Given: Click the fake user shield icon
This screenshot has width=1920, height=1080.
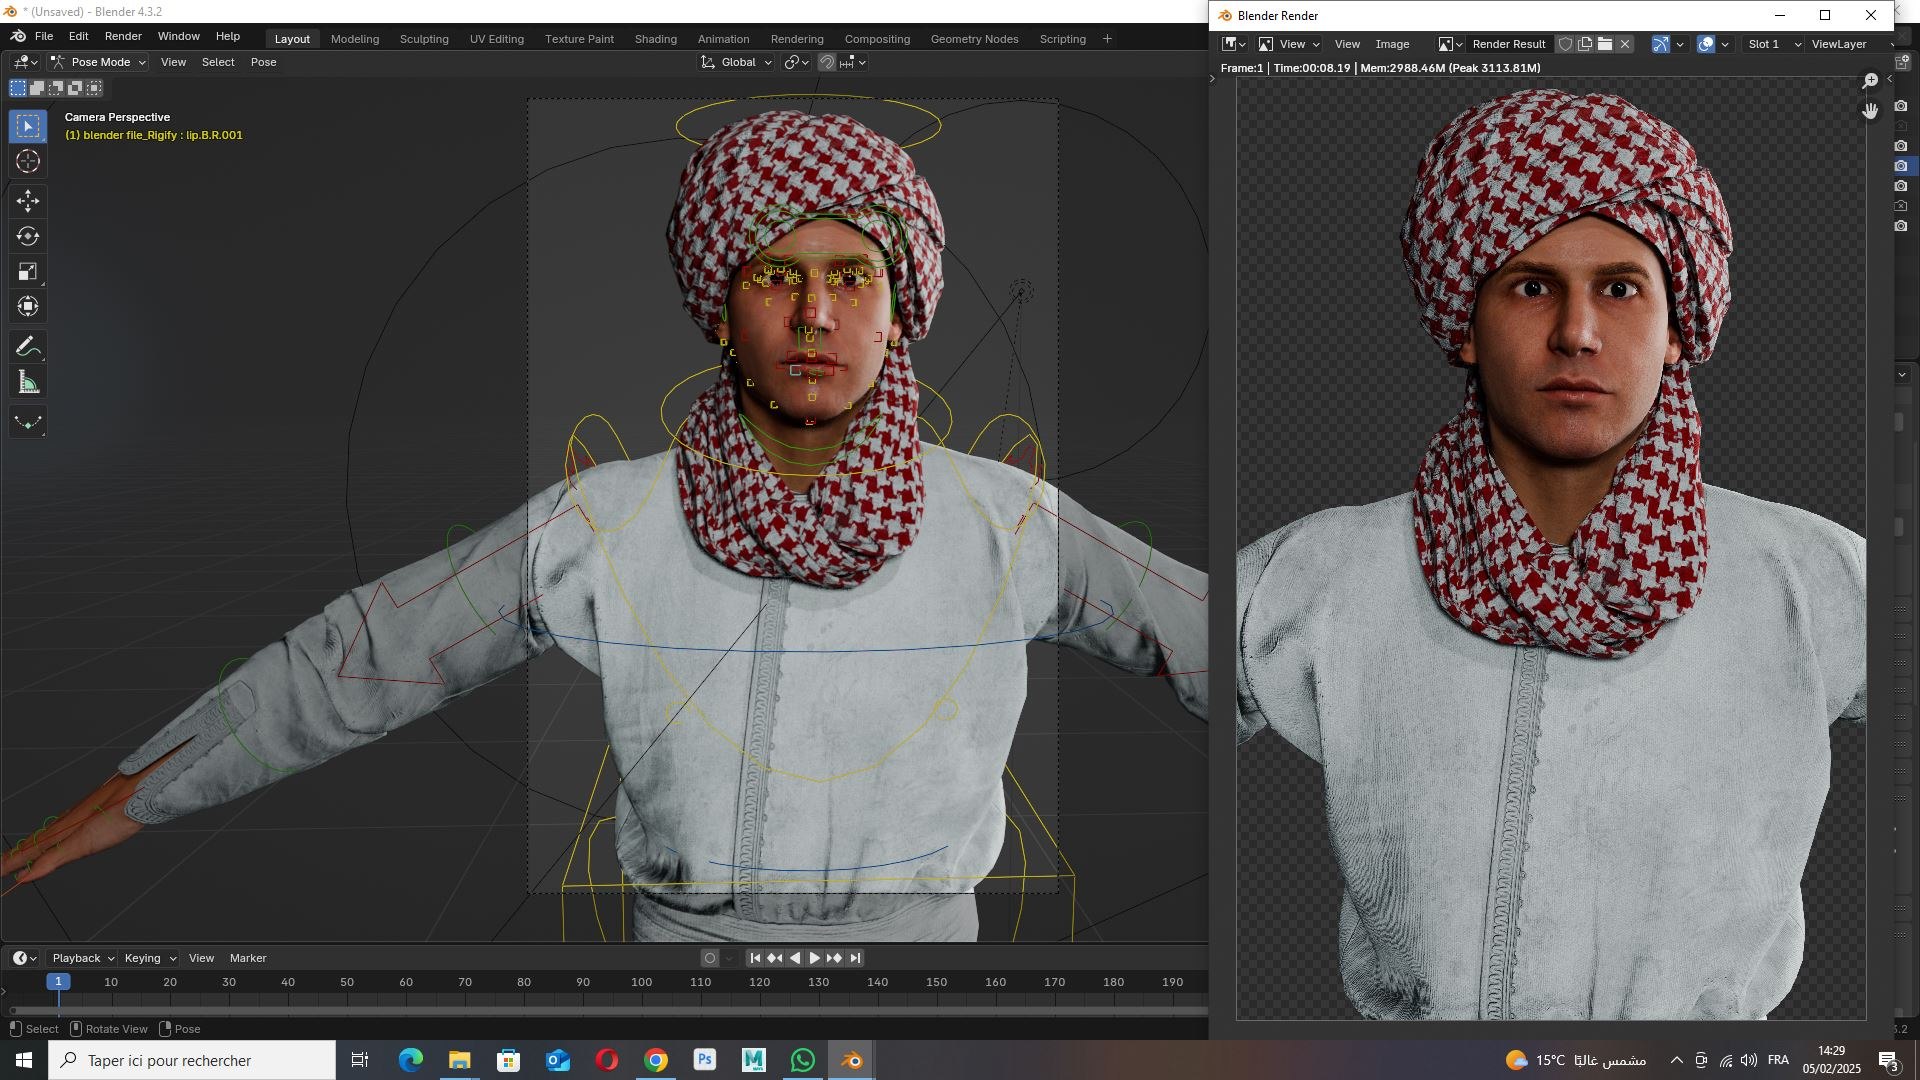Looking at the screenshot, I should coord(1566,44).
